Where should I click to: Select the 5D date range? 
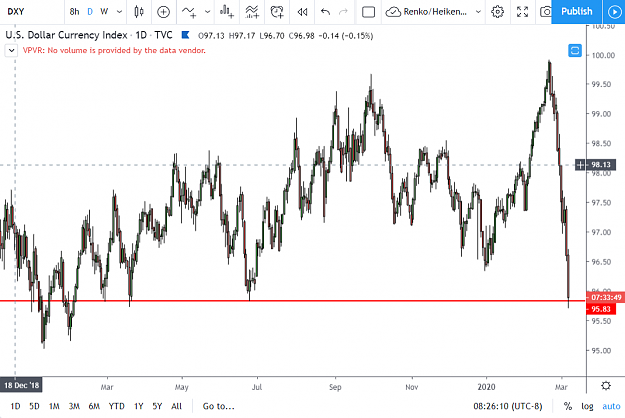tap(34, 406)
